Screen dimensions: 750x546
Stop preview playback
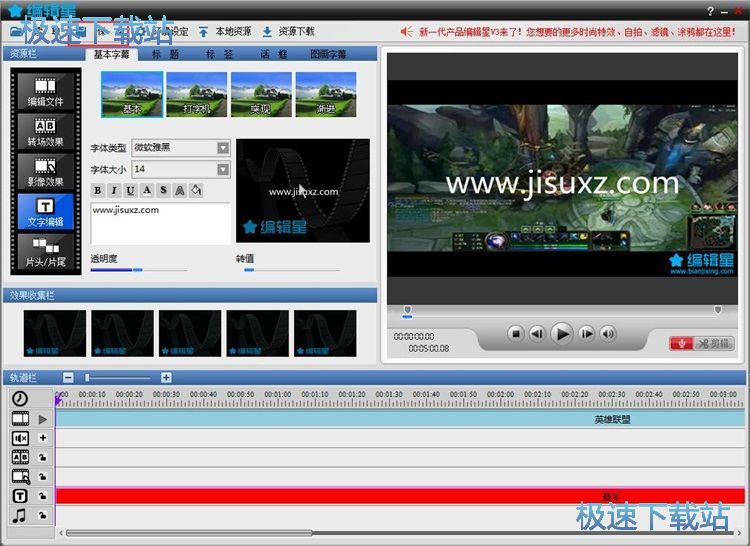[x=516, y=334]
